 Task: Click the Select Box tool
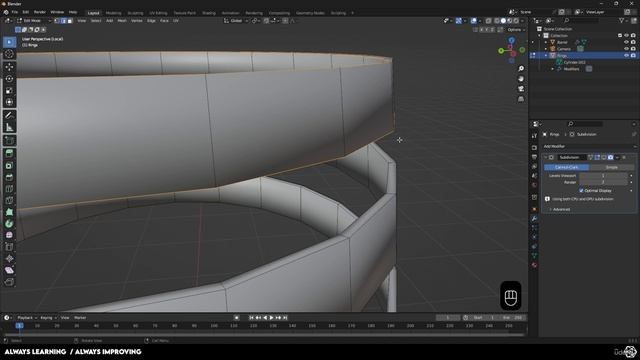[9, 42]
